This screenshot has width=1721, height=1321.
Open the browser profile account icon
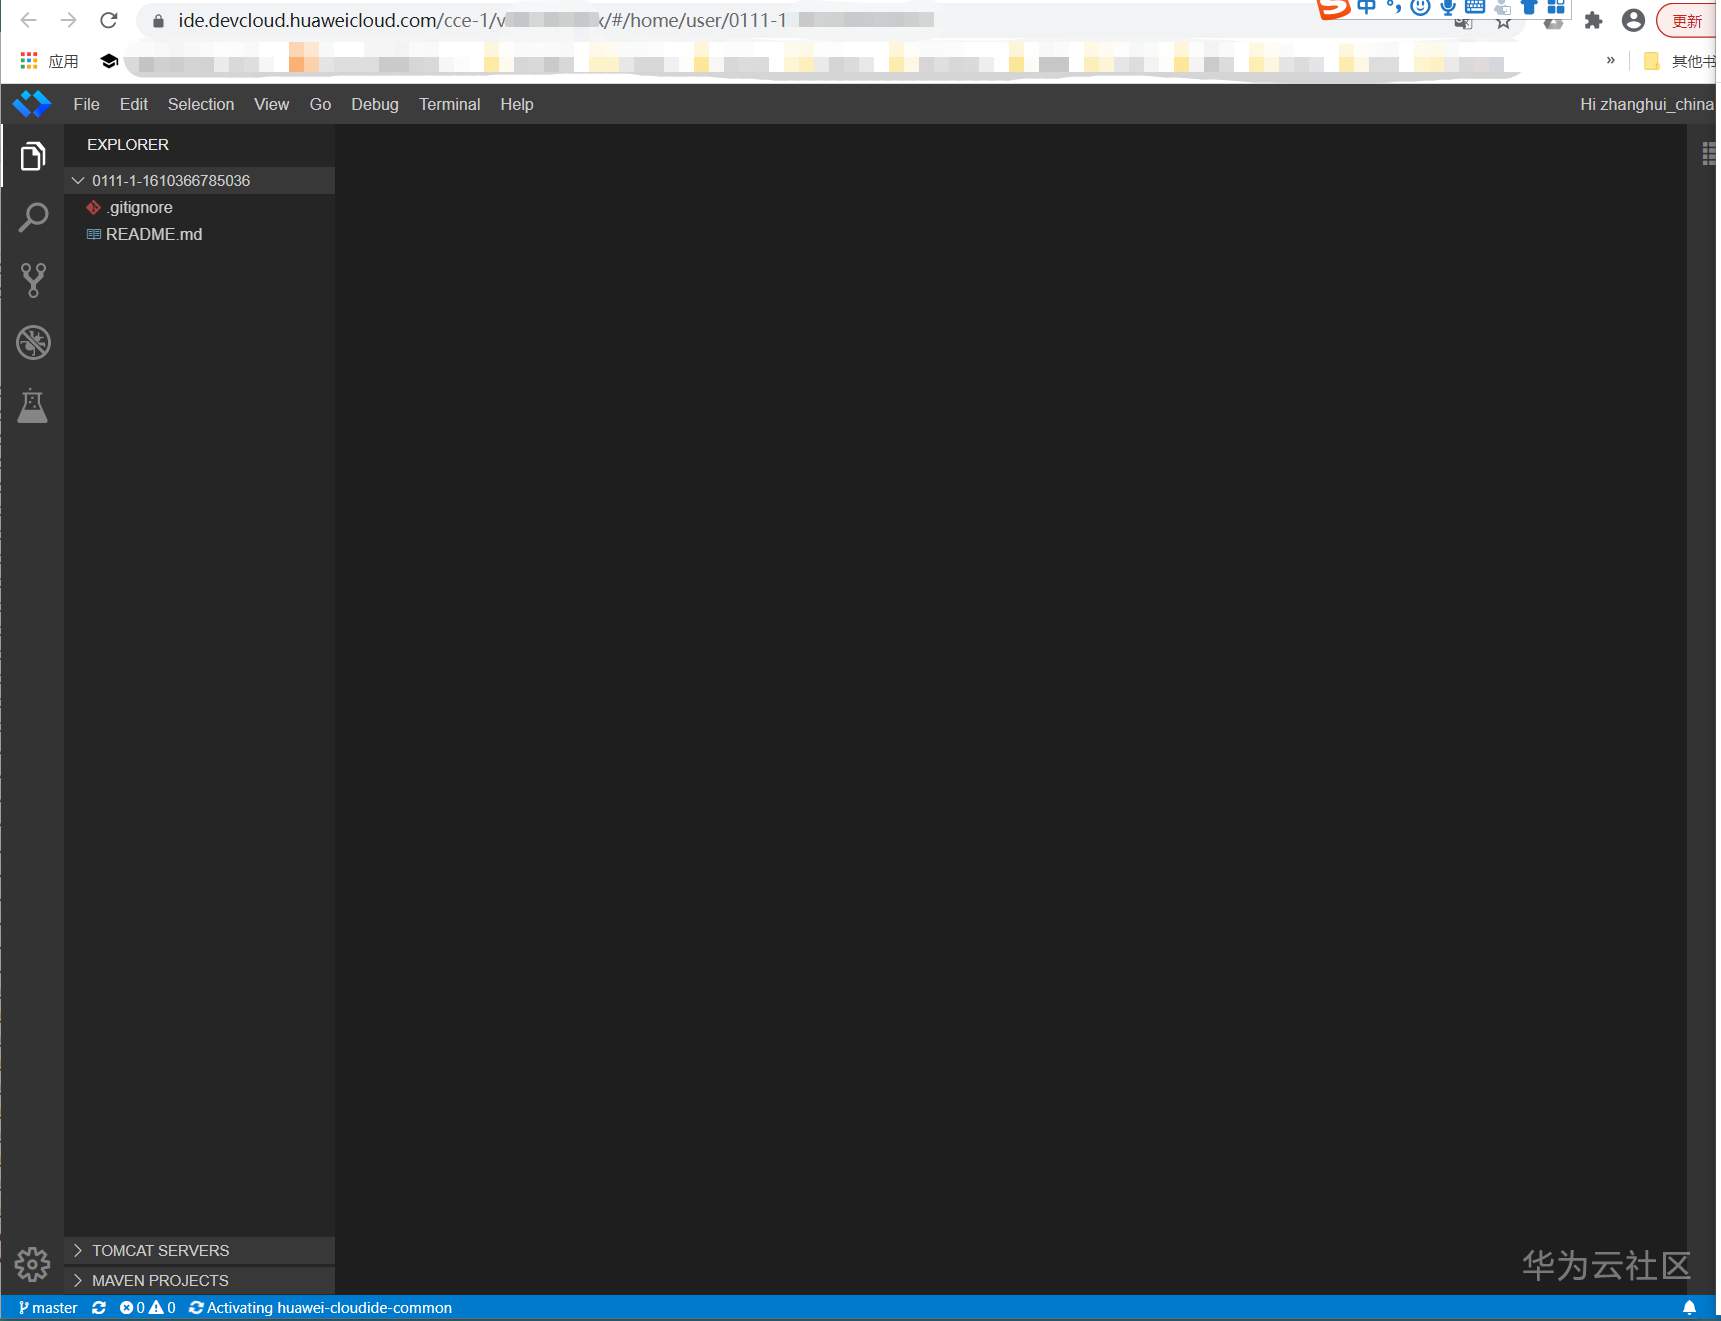point(1633,21)
